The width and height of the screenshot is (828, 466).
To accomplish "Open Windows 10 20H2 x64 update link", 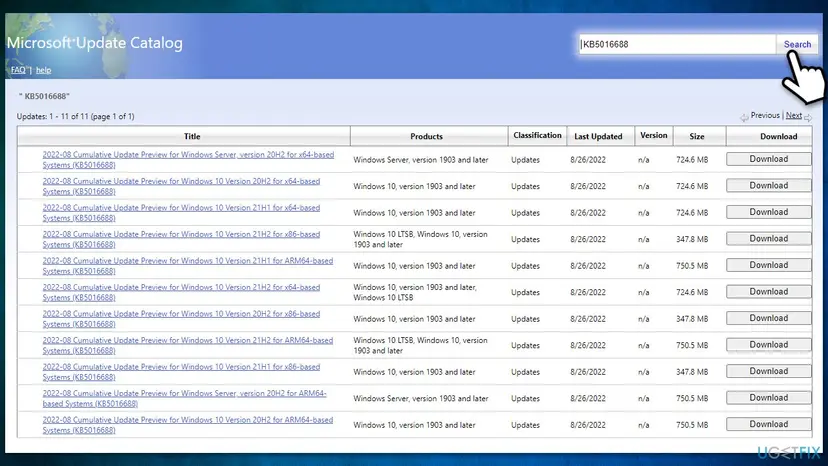I will pos(181,186).
